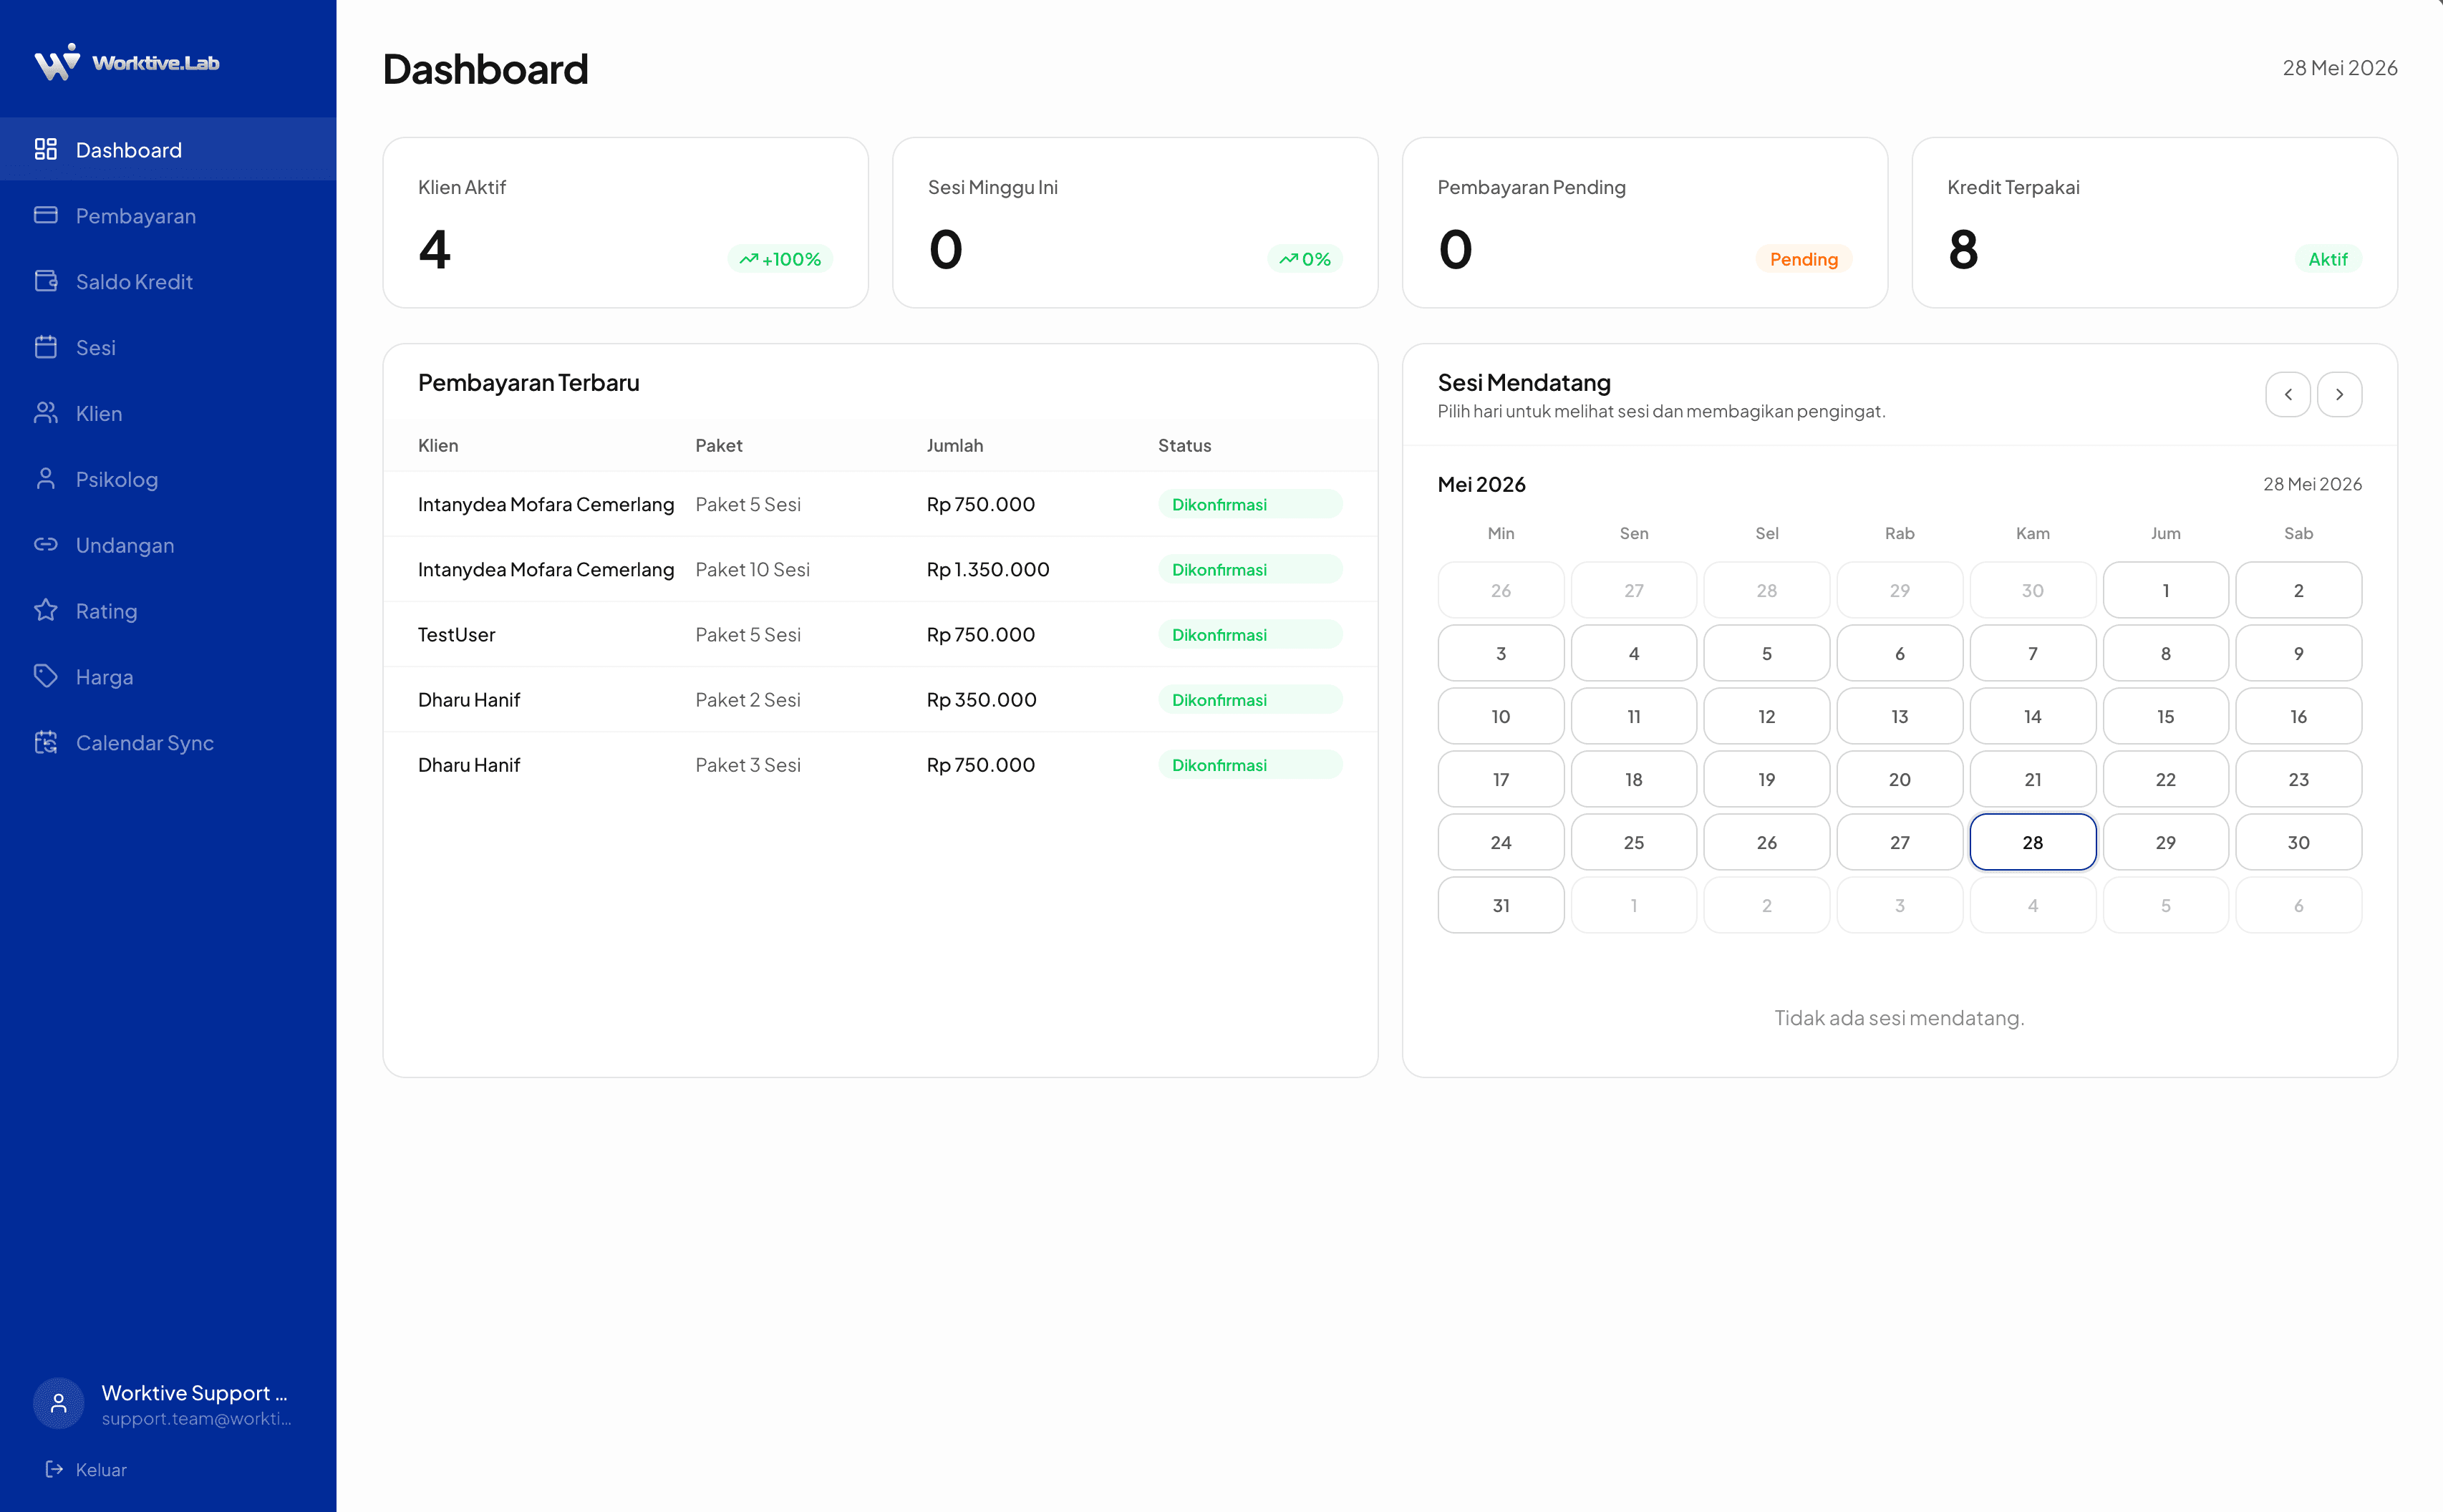The height and width of the screenshot is (1512, 2443).
Task: Click Dikonfirmasi status in TestUser row
Action: pyautogui.click(x=1249, y=634)
